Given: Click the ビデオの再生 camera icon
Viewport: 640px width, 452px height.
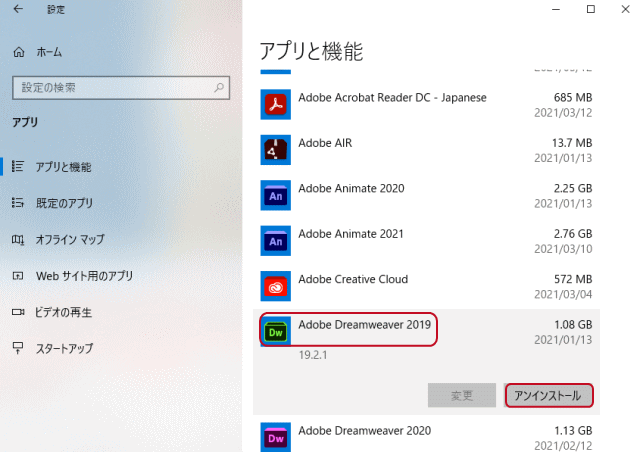Looking at the screenshot, I should coord(18,312).
